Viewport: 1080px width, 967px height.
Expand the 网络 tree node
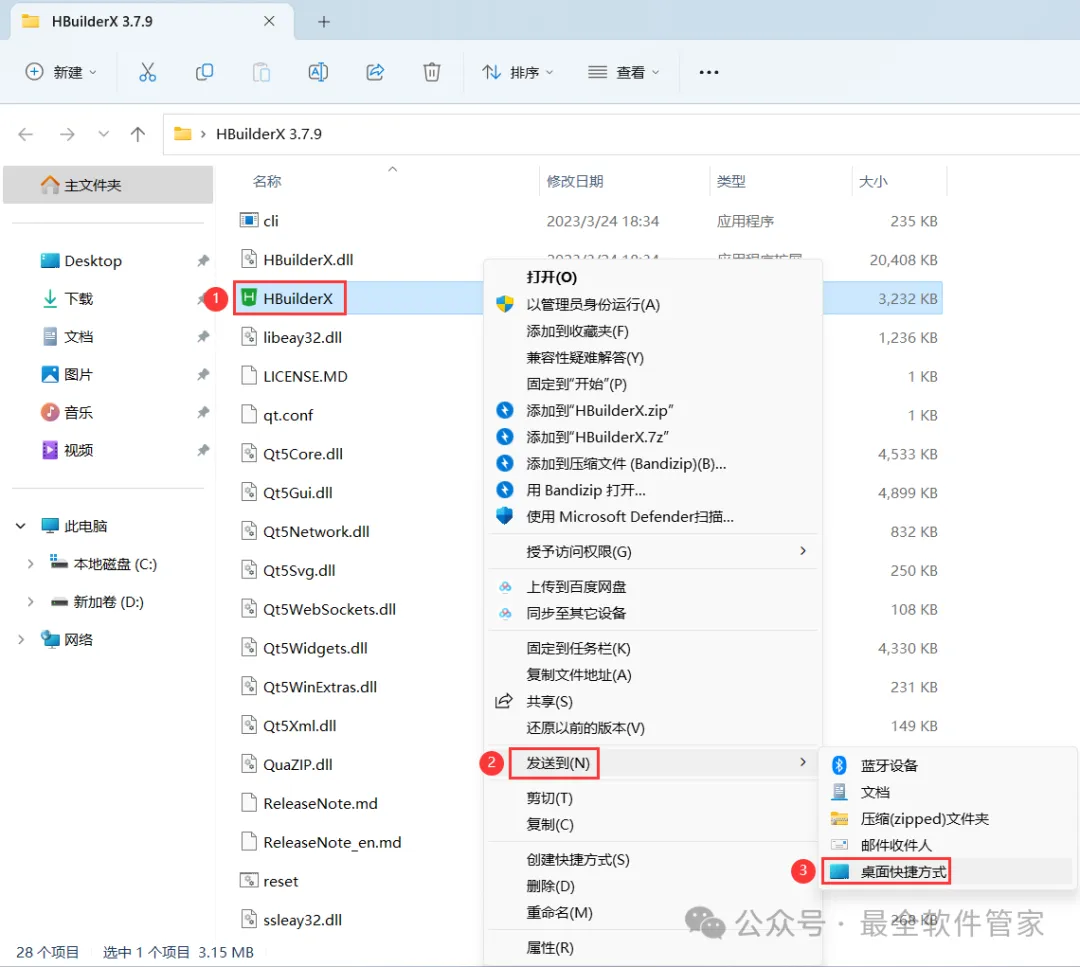tap(21, 640)
